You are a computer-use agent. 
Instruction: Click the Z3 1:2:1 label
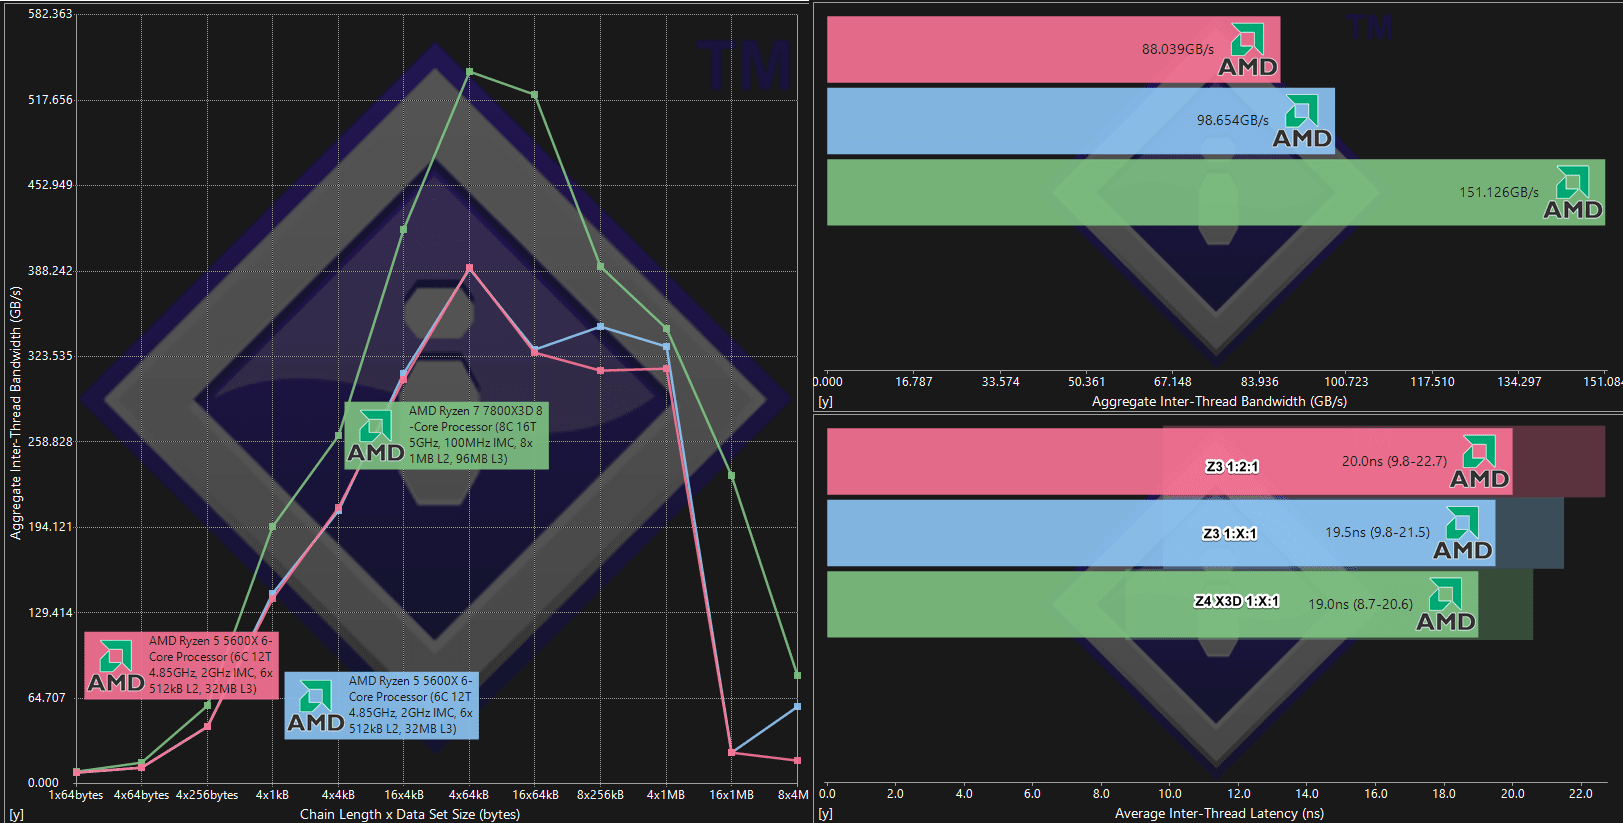[x=1232, y=467]
